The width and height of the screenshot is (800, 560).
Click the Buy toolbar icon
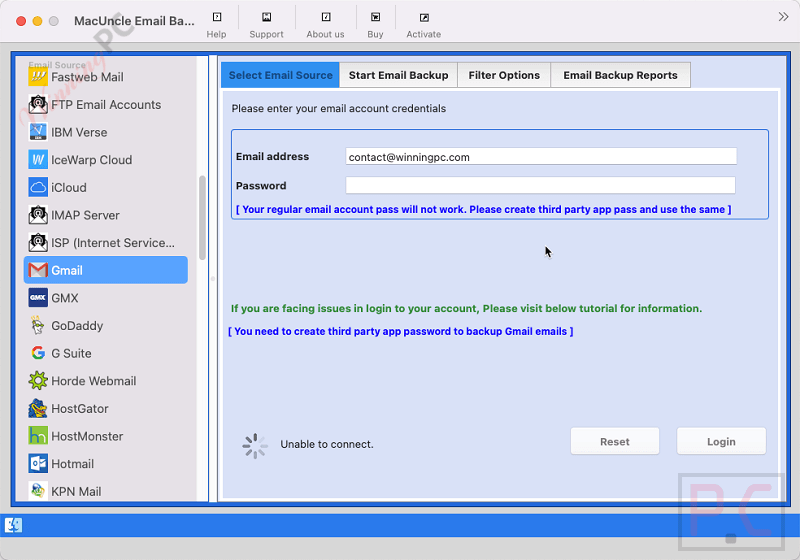pyautogui.click(x=375, y=17)
